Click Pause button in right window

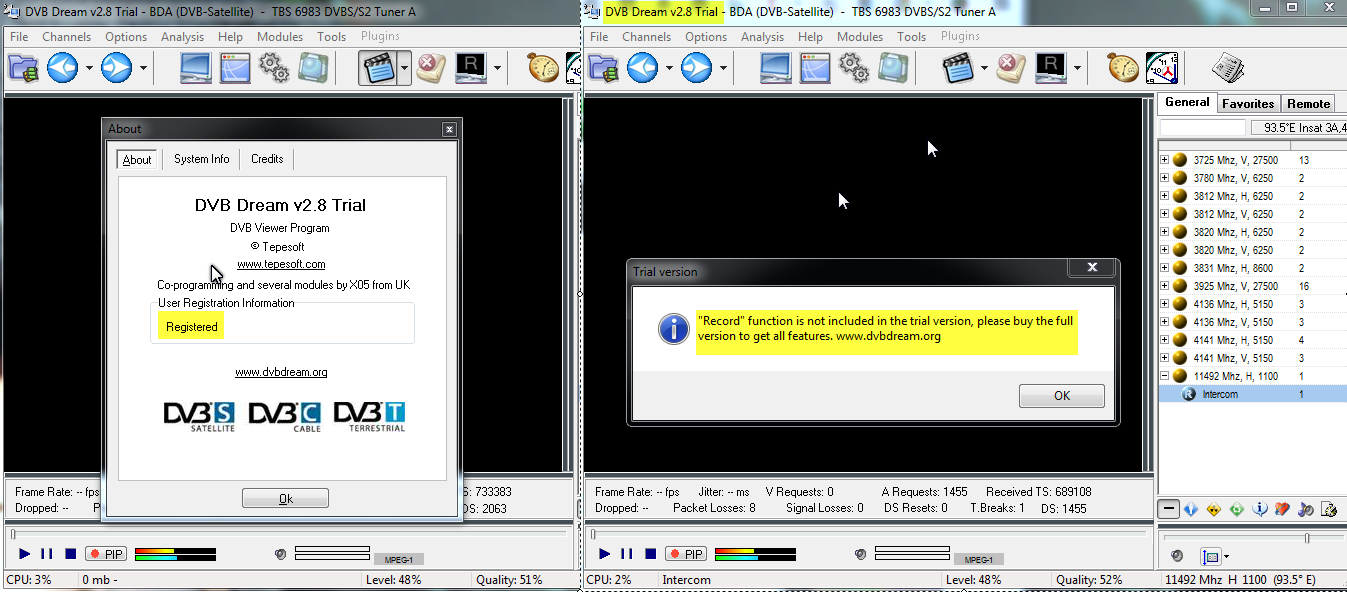pyautogui.click(x=627, y=554)
